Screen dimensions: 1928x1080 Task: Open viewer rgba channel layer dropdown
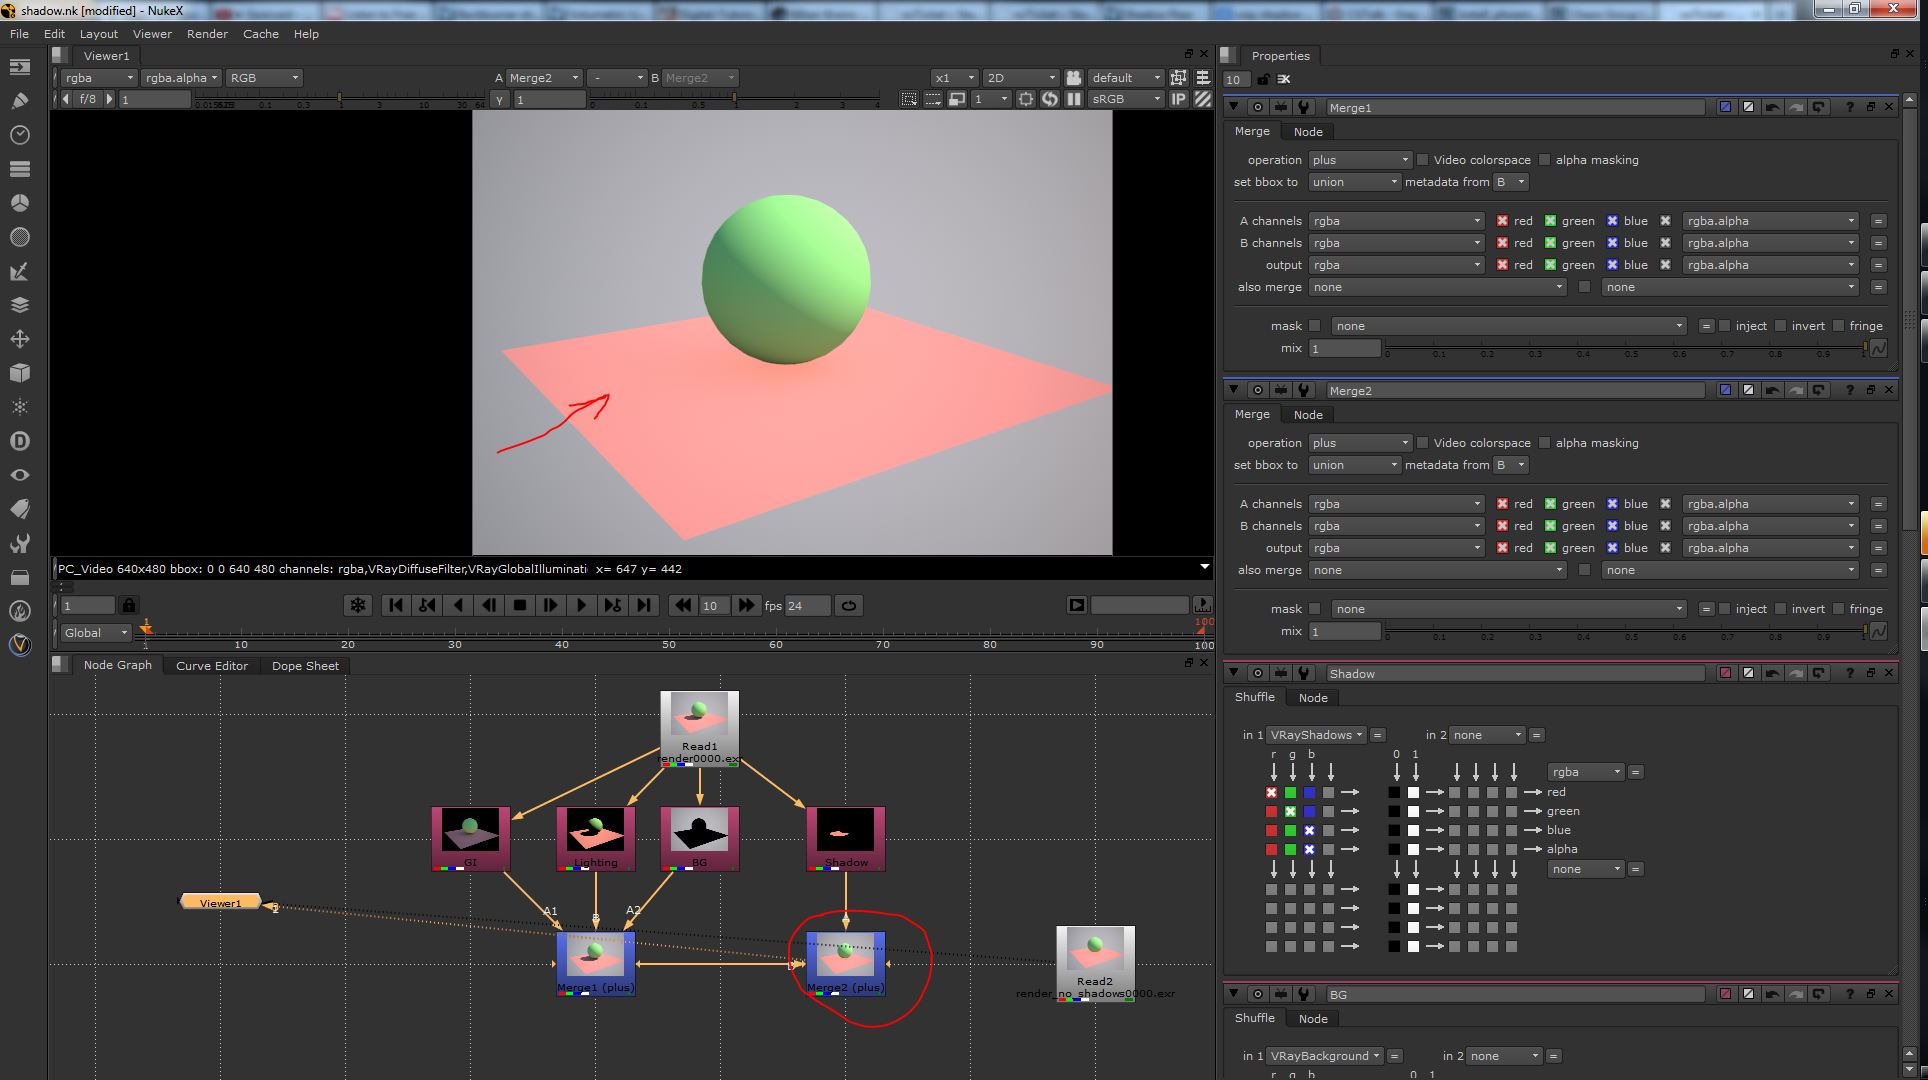tap(98, 78)
